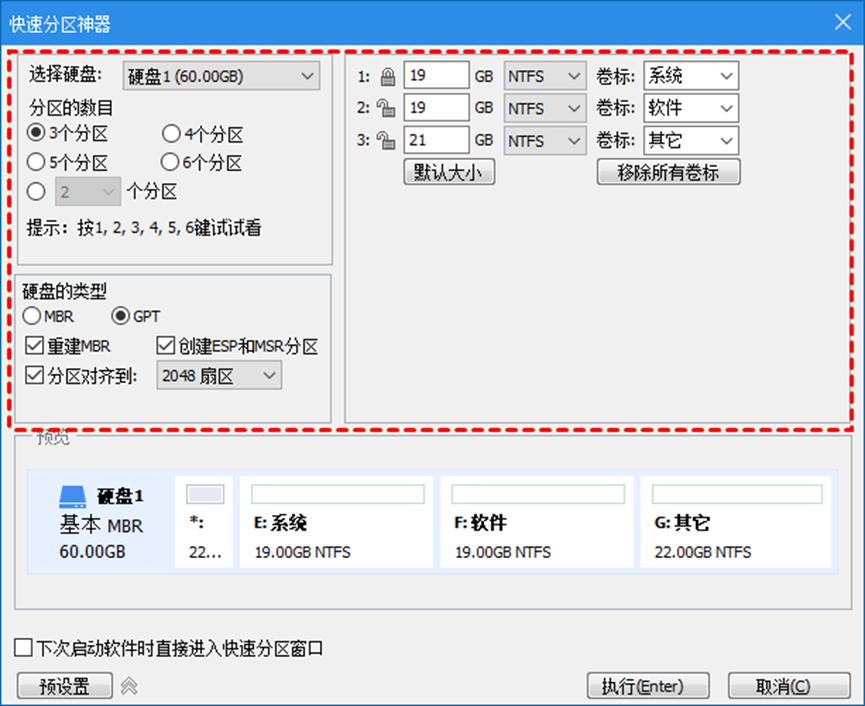The height and width of the screenshot is (706, 865).
Task: Click the partition 3 size input field
Action: click(436, 141)
